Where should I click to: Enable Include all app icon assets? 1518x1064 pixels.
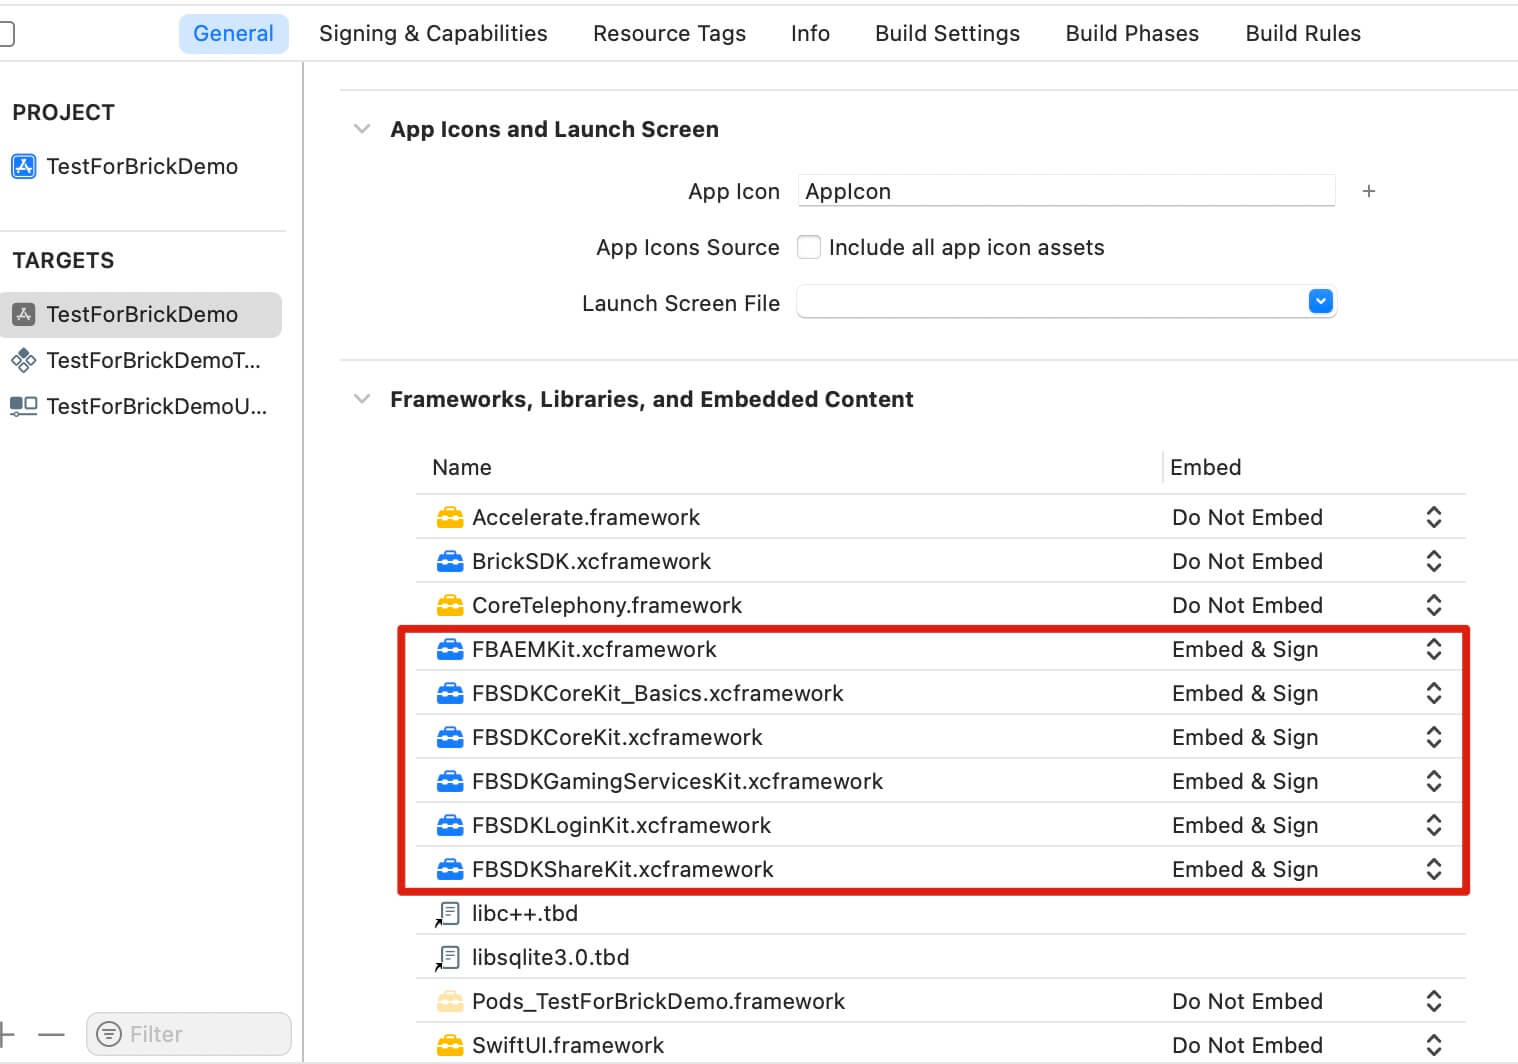(x=809, y=247)
